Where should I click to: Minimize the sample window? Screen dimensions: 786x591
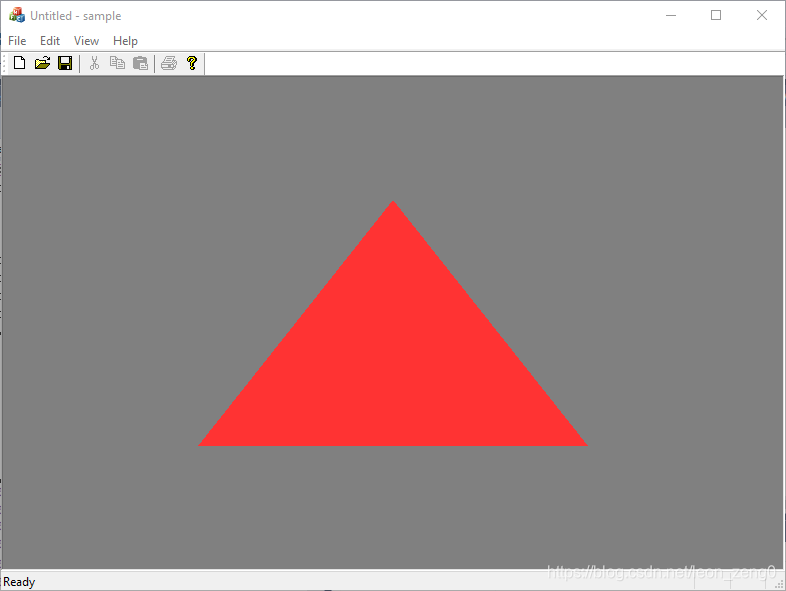click(x=671, y=16)
